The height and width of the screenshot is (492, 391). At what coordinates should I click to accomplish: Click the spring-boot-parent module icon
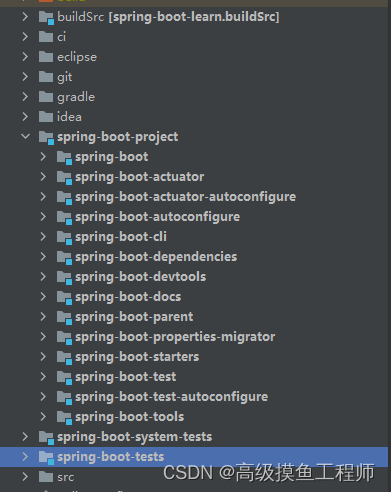pos(64,318)
